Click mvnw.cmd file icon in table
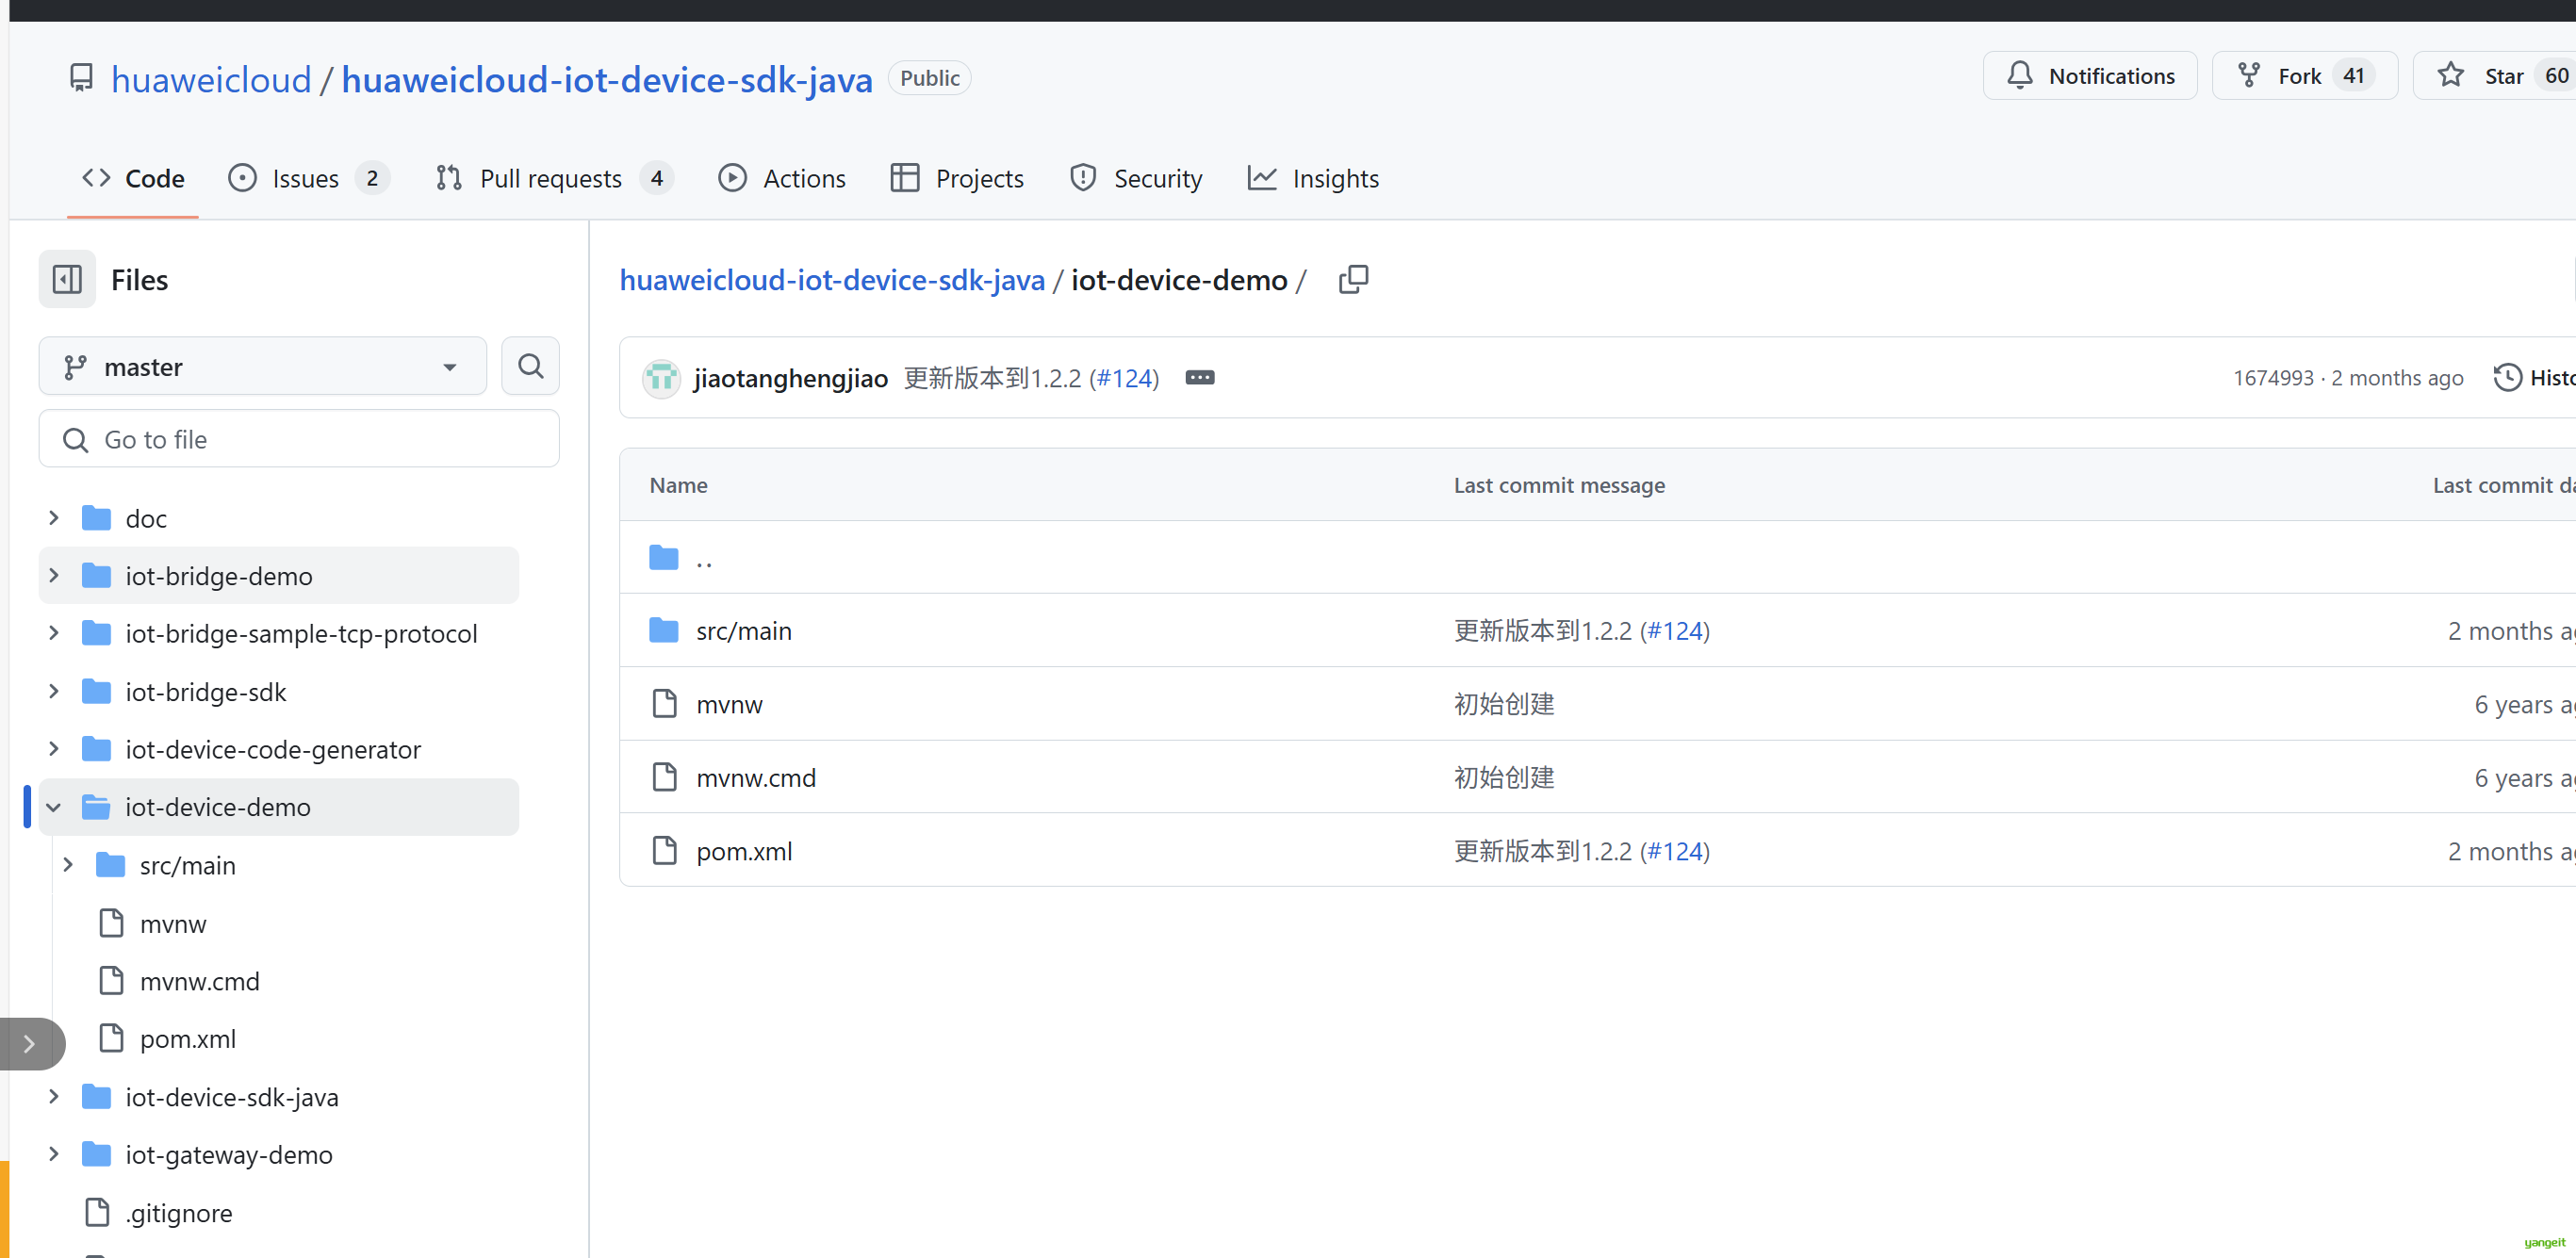The height and width of the screenshot is (1258, 2576). [664, 777]
